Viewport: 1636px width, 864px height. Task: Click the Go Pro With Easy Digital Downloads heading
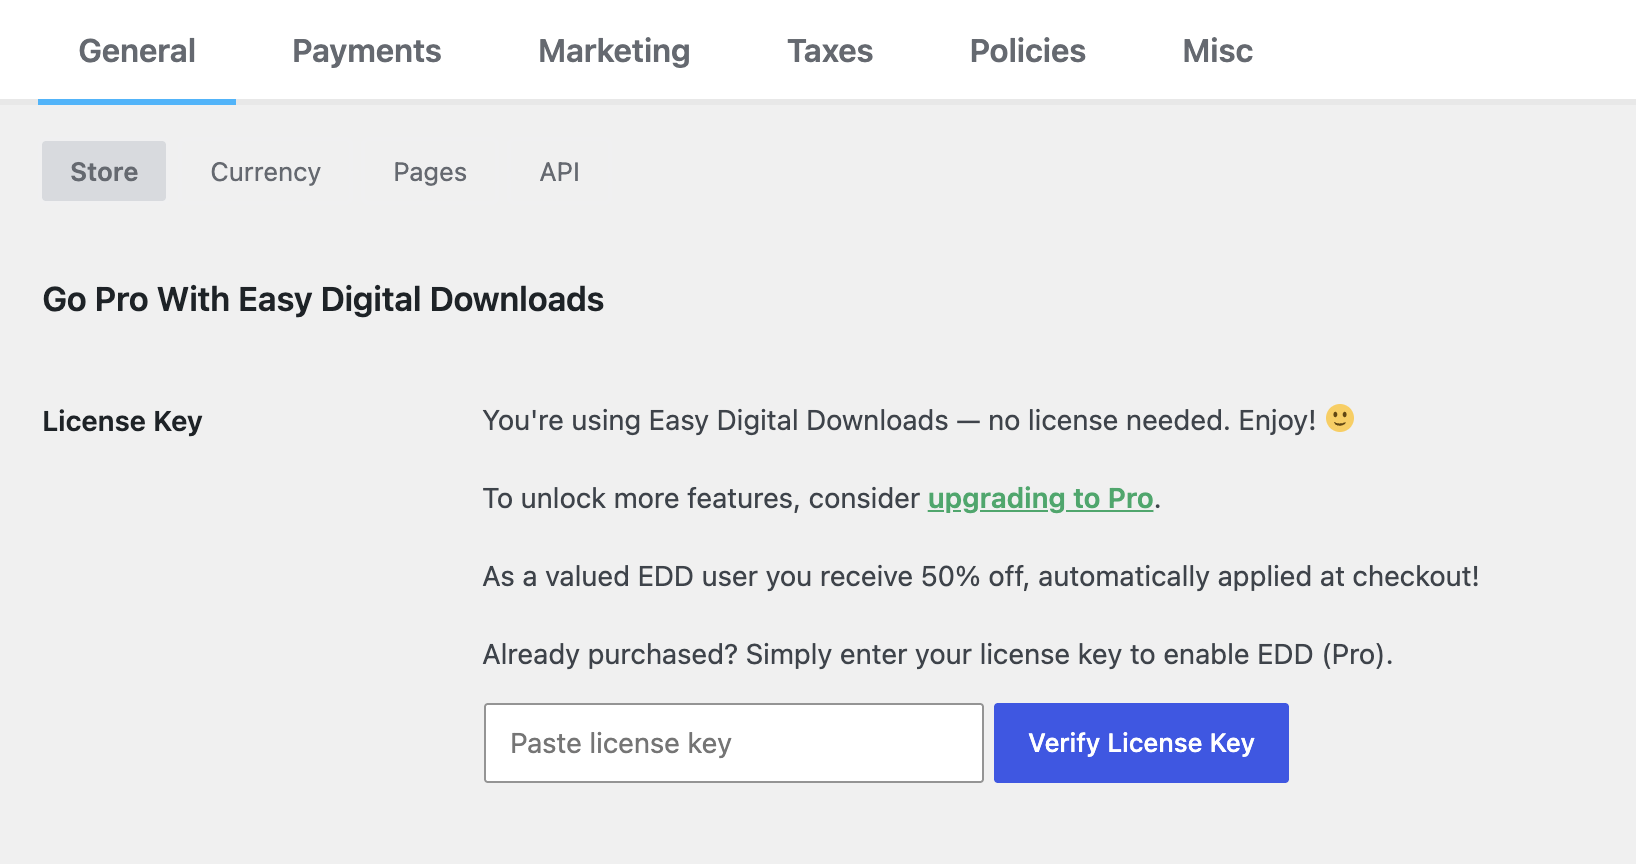click(323, 300)
